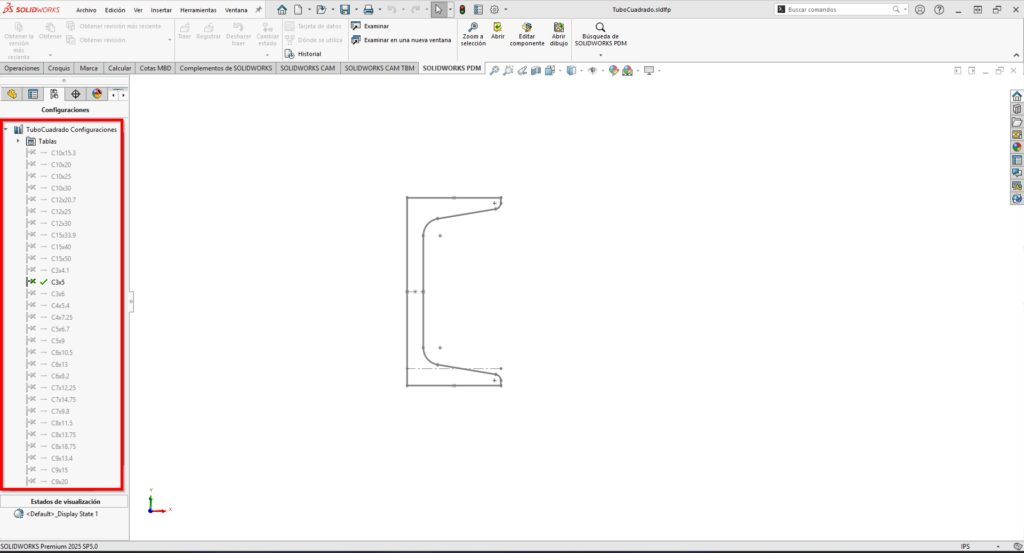Click the Open file icon
This screenshot has height=553, width=1024.
tap(321, 10)
